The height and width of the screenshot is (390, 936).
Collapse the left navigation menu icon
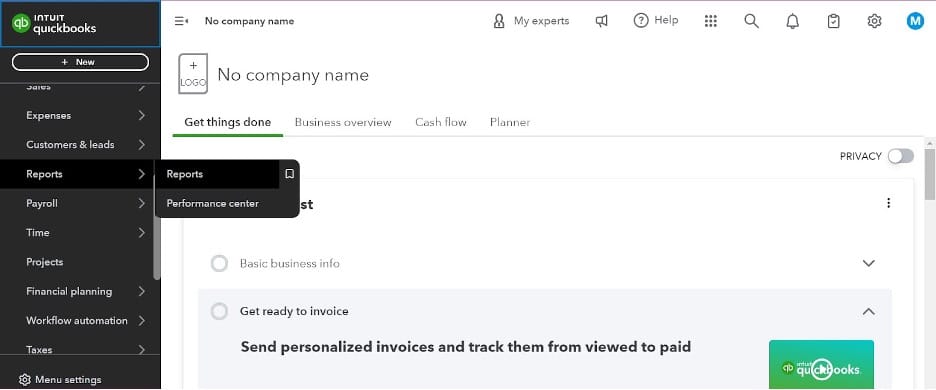(181, 21)
